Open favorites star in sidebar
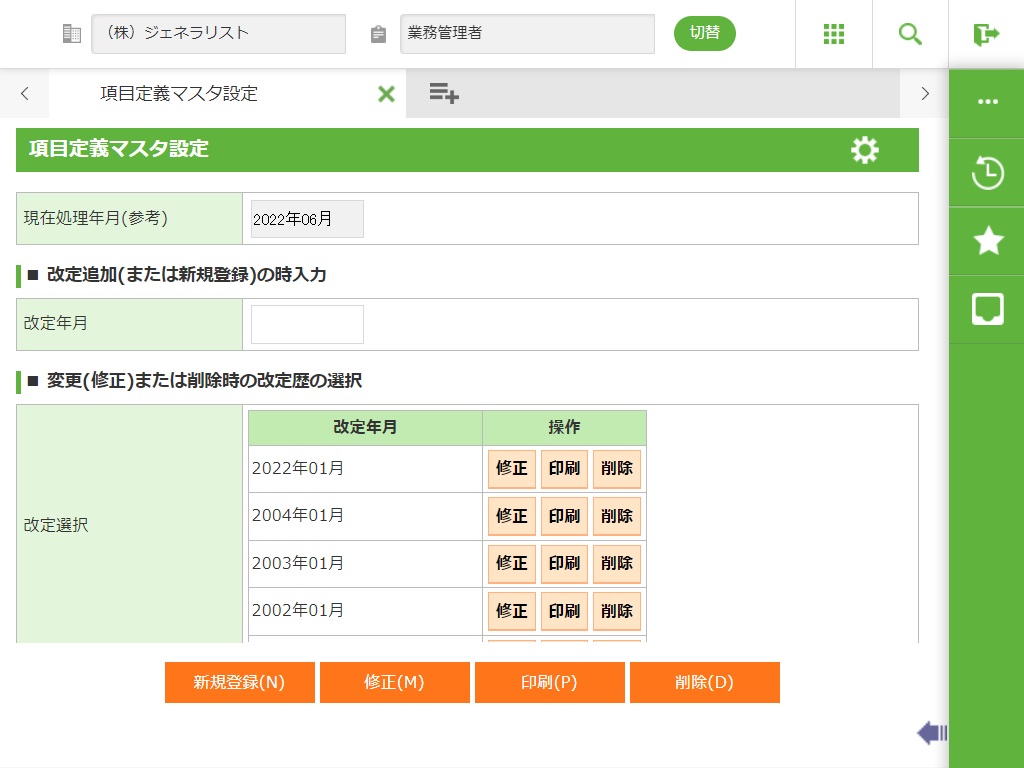This screenshot has width=1024, height=768. [987, 241]
